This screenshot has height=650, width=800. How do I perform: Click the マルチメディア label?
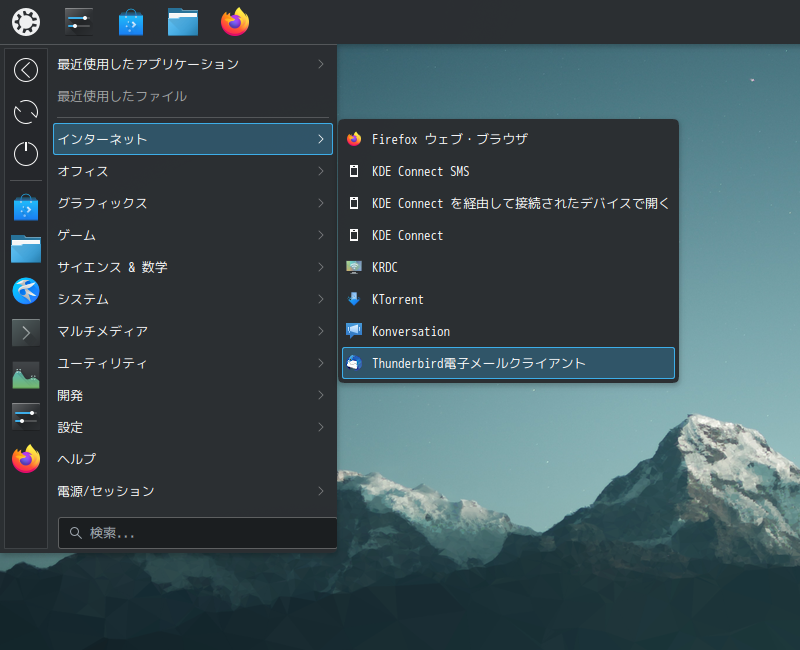coord(103,331)
